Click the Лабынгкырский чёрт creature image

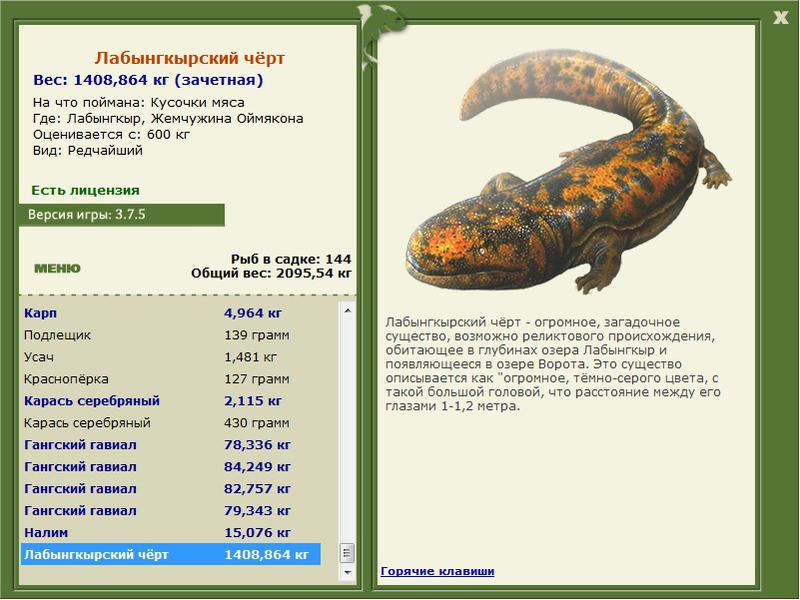click(x=569, y=171)
